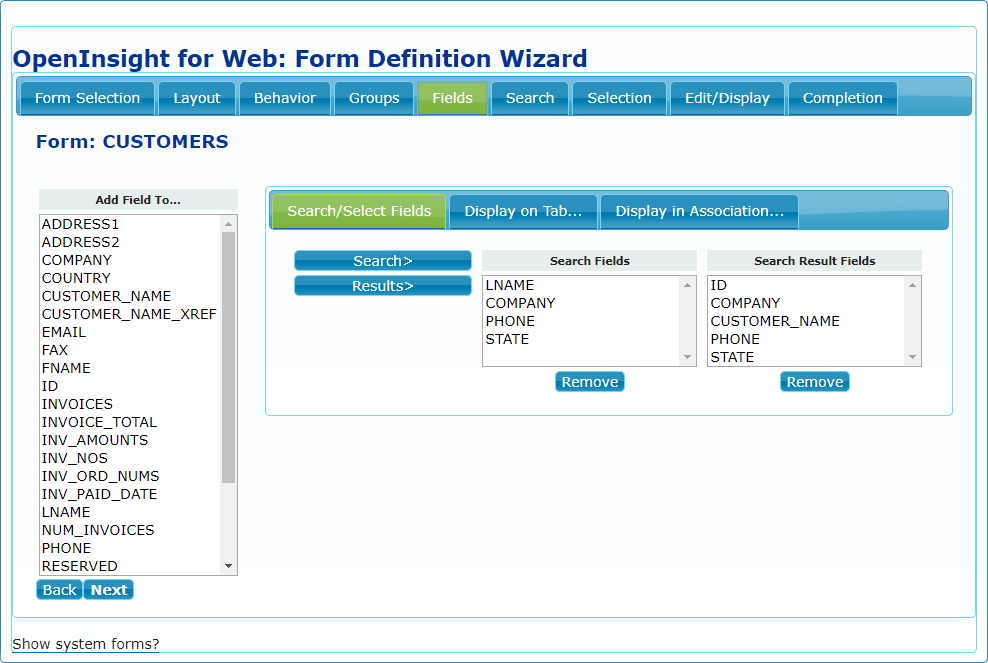Select LNAME in the Add Field To list
This screenshot has height=663, width=988.
point(130,512)
